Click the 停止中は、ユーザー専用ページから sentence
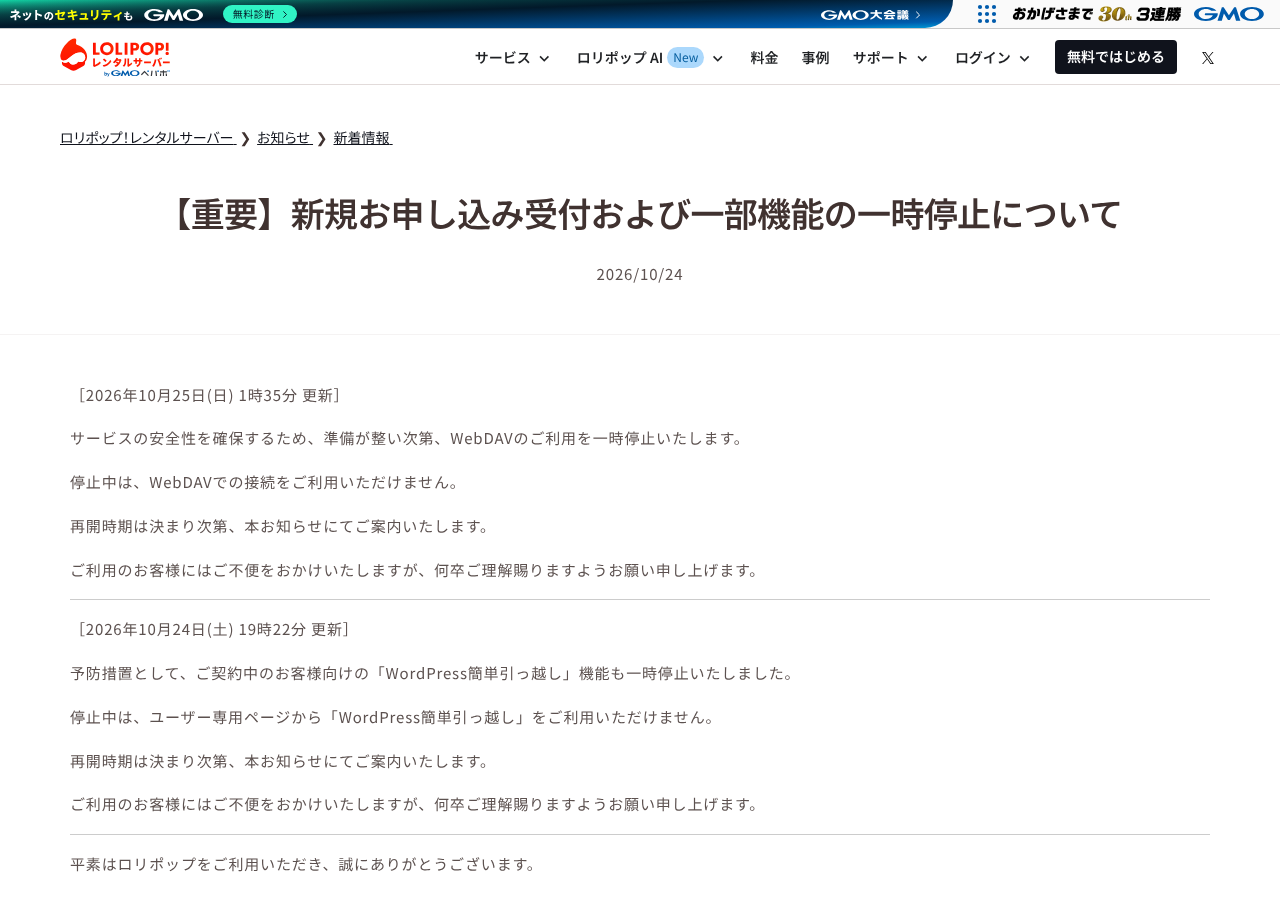Viewport: 1280px width, 900px height. (x=396, y=717)
